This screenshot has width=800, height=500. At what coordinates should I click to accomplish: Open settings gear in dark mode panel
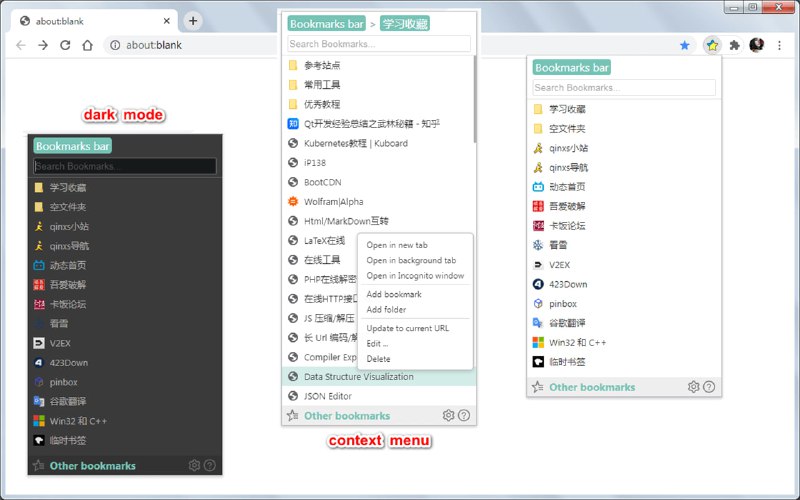click(194, 465)
